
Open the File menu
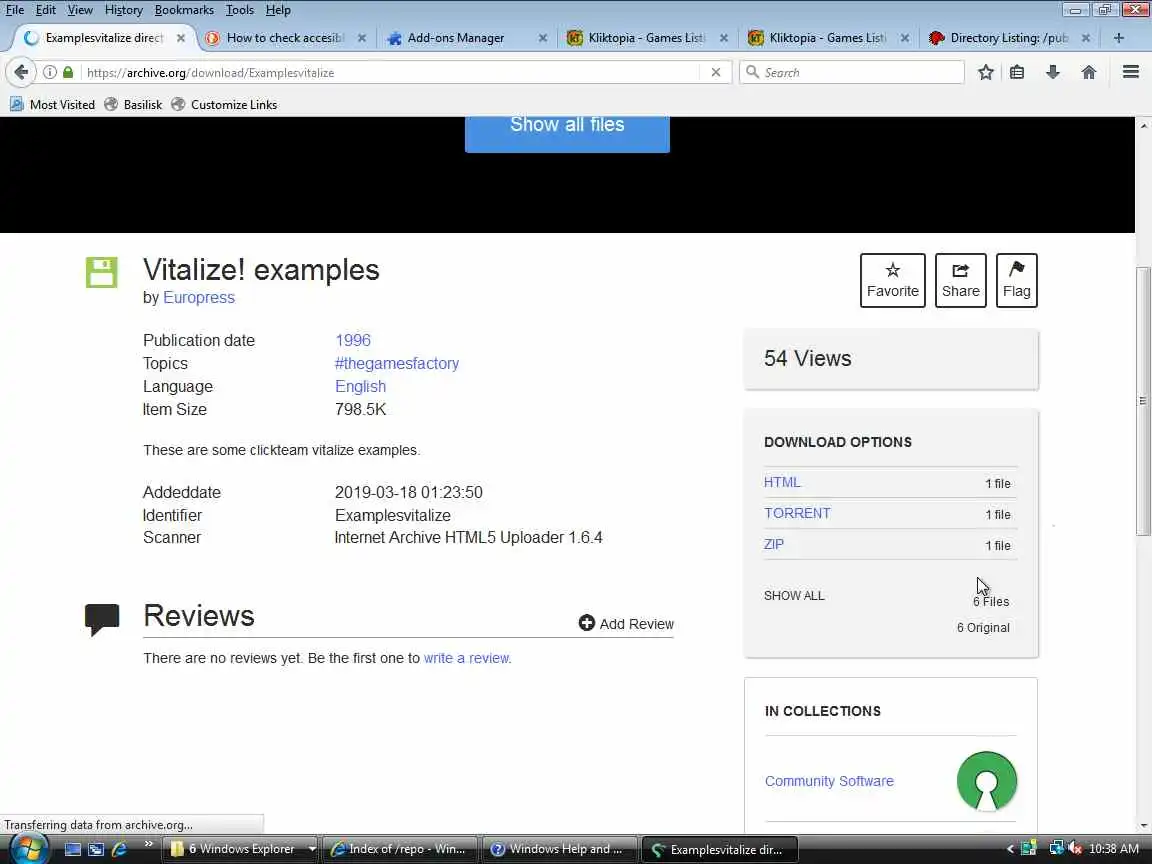[x=15, y=10]
